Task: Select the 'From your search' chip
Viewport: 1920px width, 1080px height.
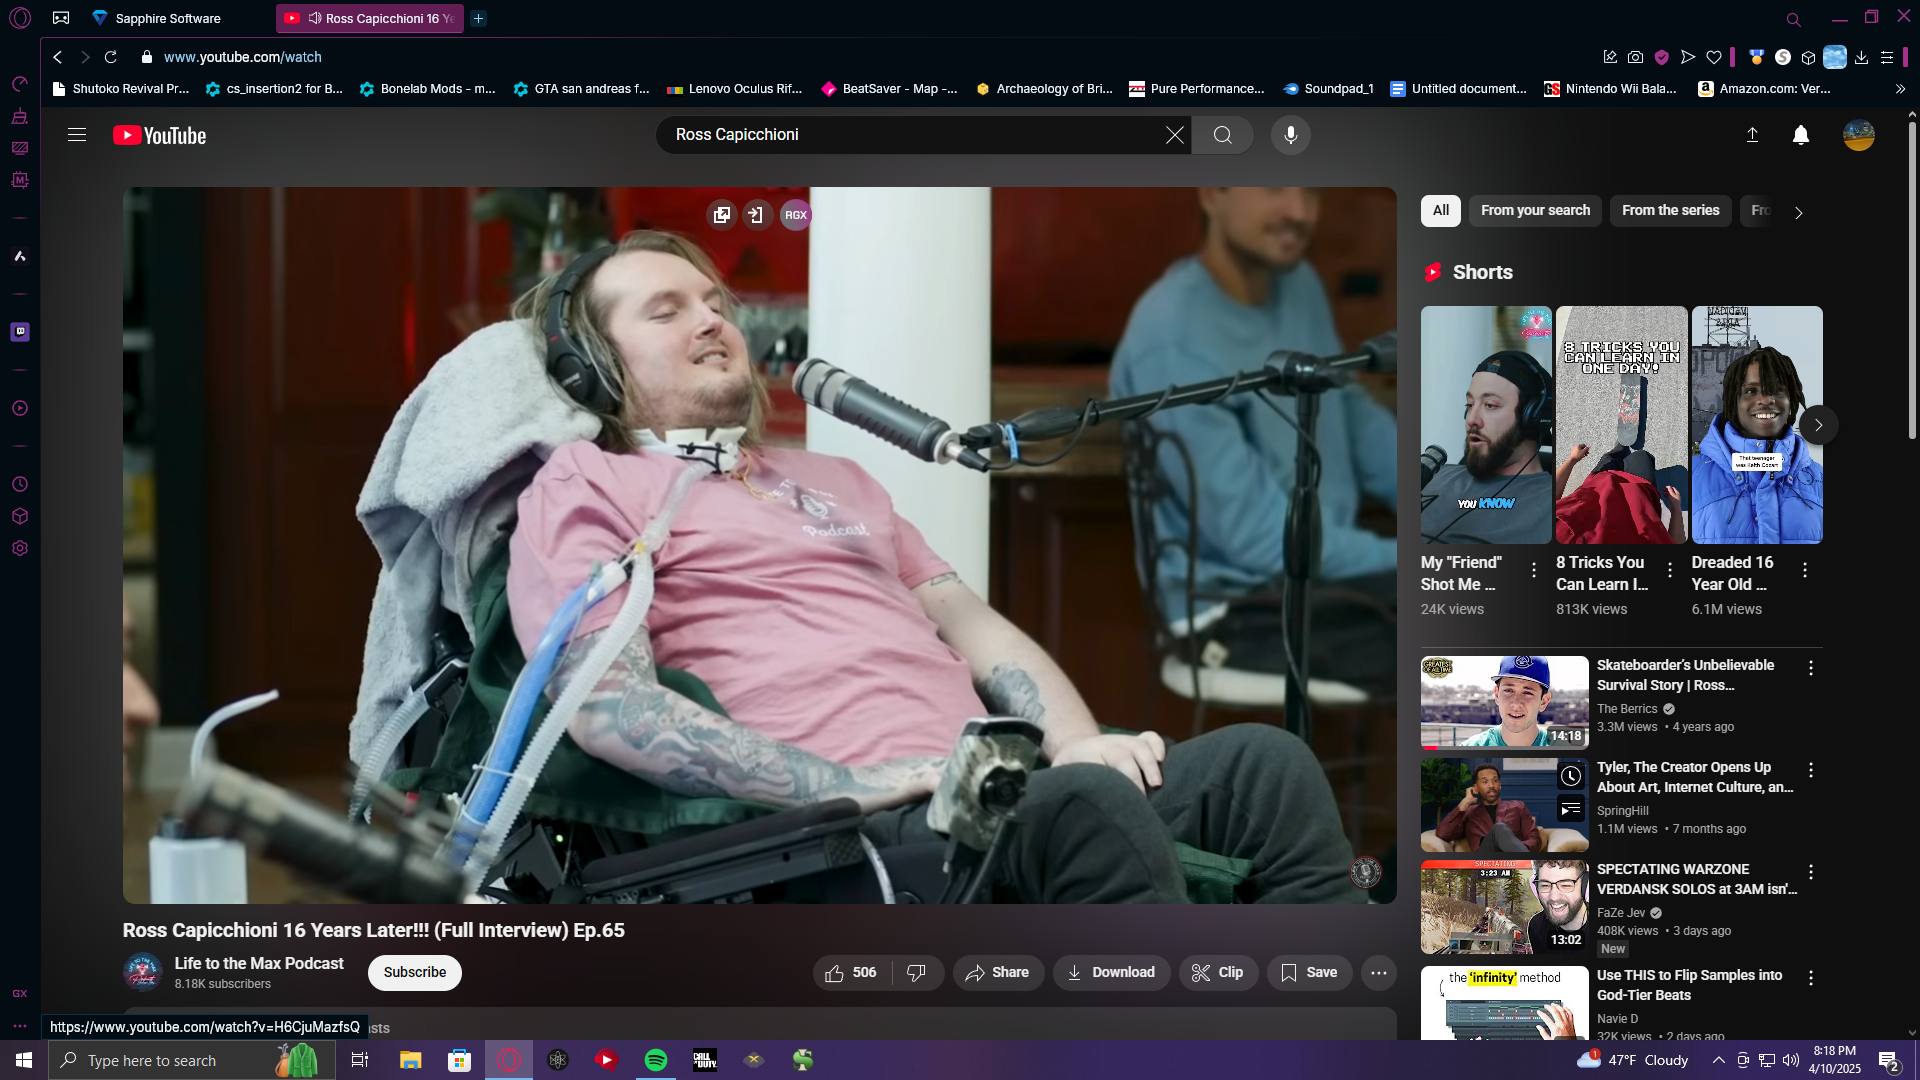Action: (x=1535, y=210)
